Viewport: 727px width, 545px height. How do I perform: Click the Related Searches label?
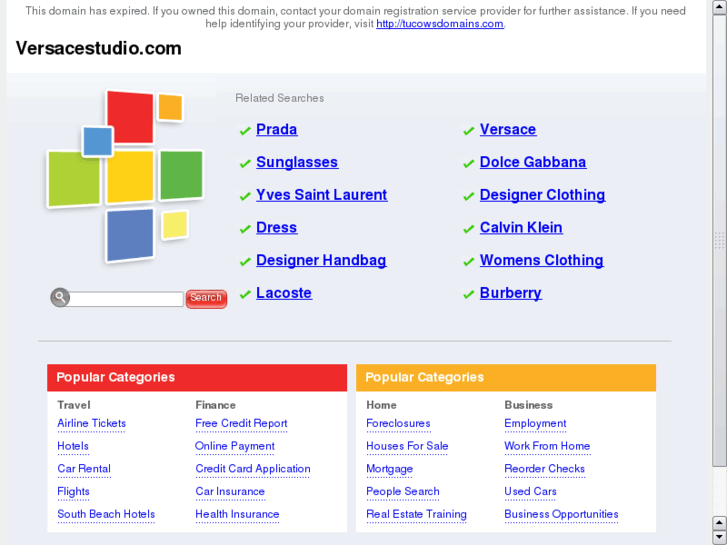click(x=280, y=98)
